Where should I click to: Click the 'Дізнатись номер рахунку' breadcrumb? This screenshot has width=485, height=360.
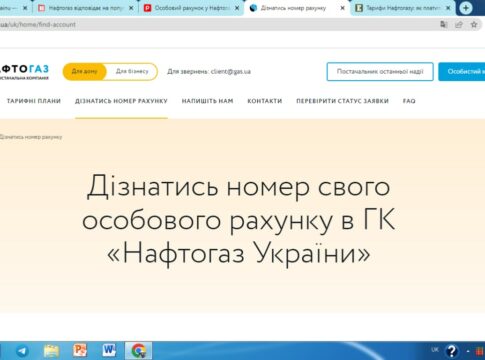[31, 137]
